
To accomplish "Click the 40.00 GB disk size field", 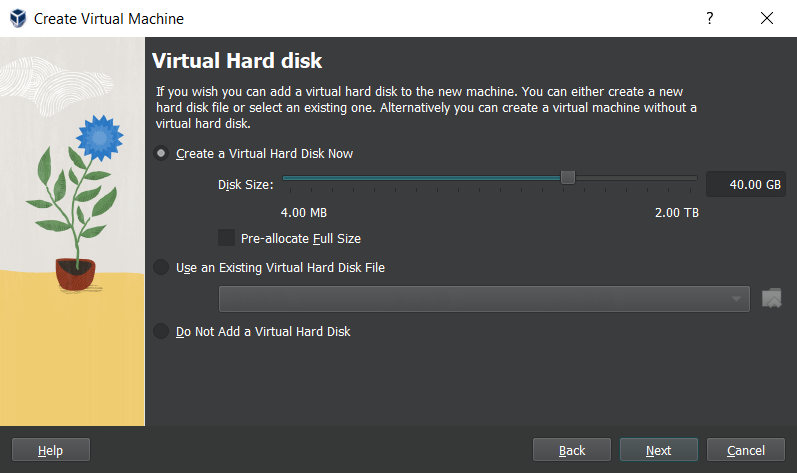I will tap(744, 184).
